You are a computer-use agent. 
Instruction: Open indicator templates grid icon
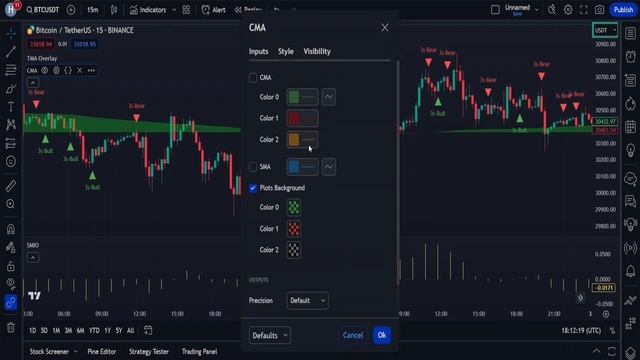[x=186, y=10]
